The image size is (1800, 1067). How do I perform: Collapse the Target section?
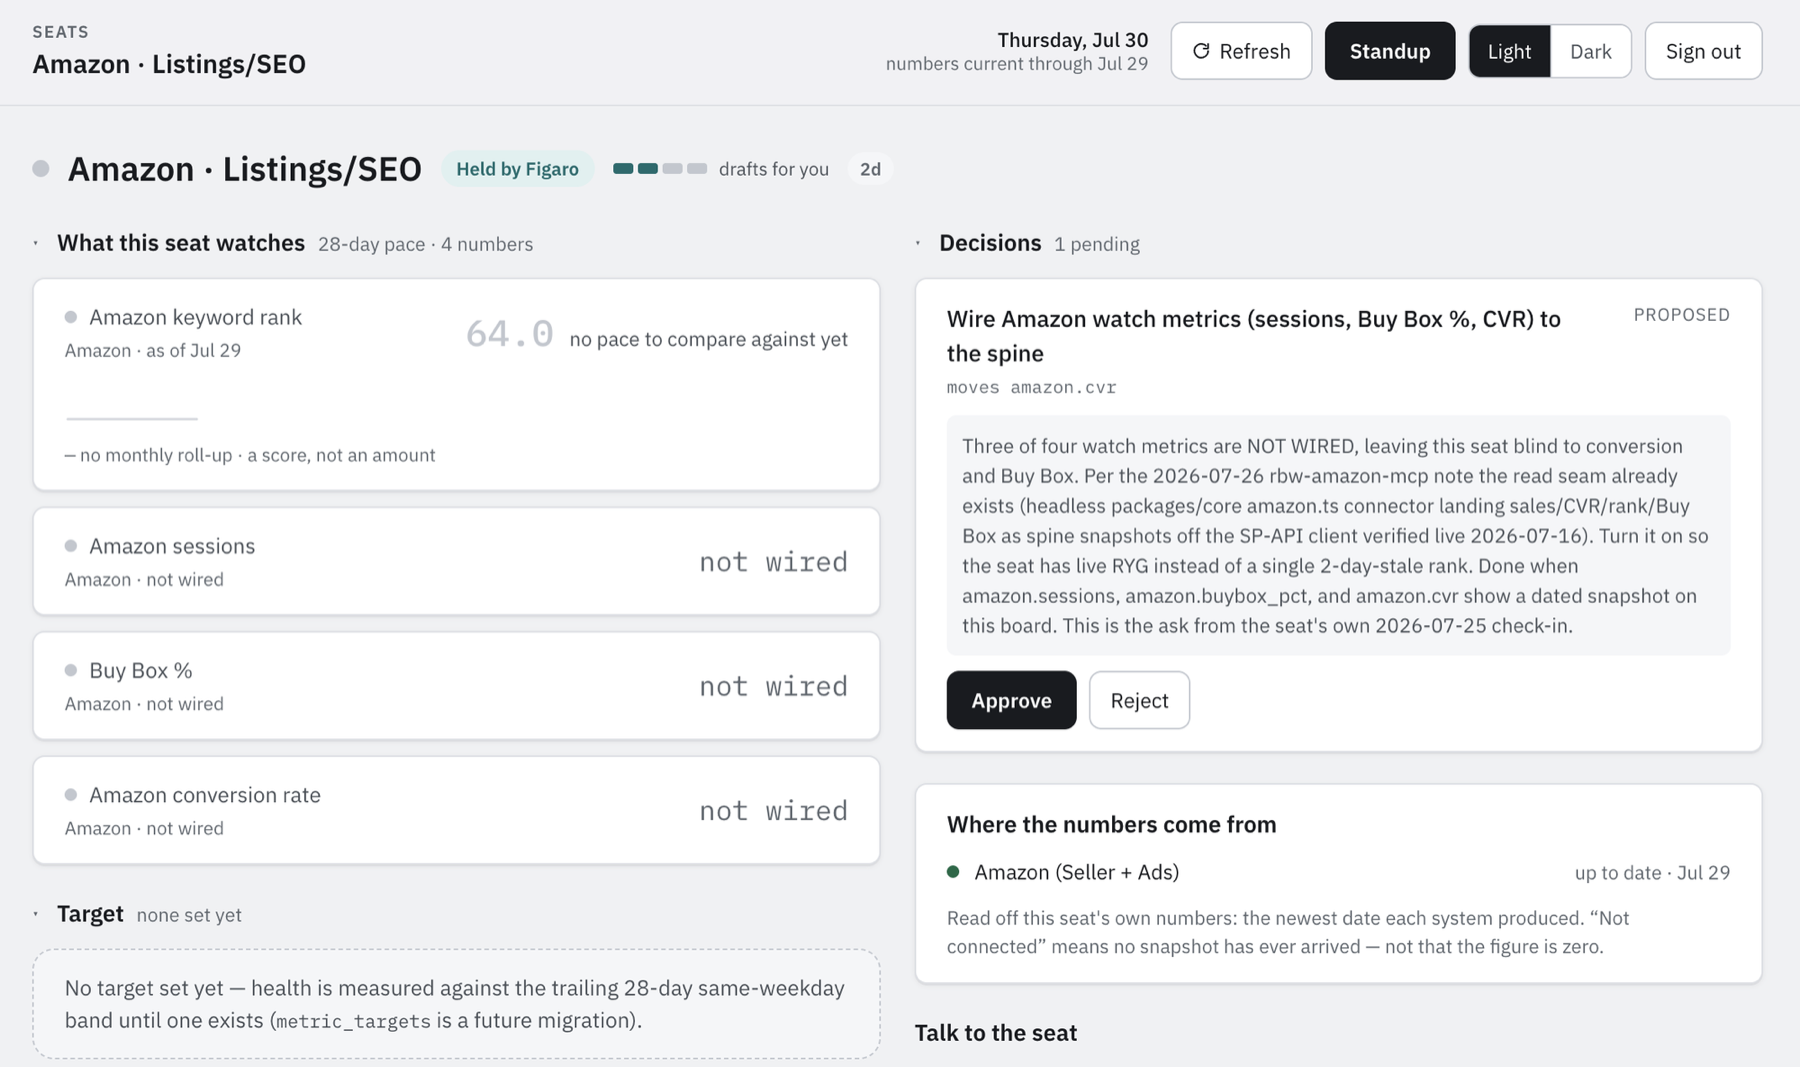click(x=36, y=914)
